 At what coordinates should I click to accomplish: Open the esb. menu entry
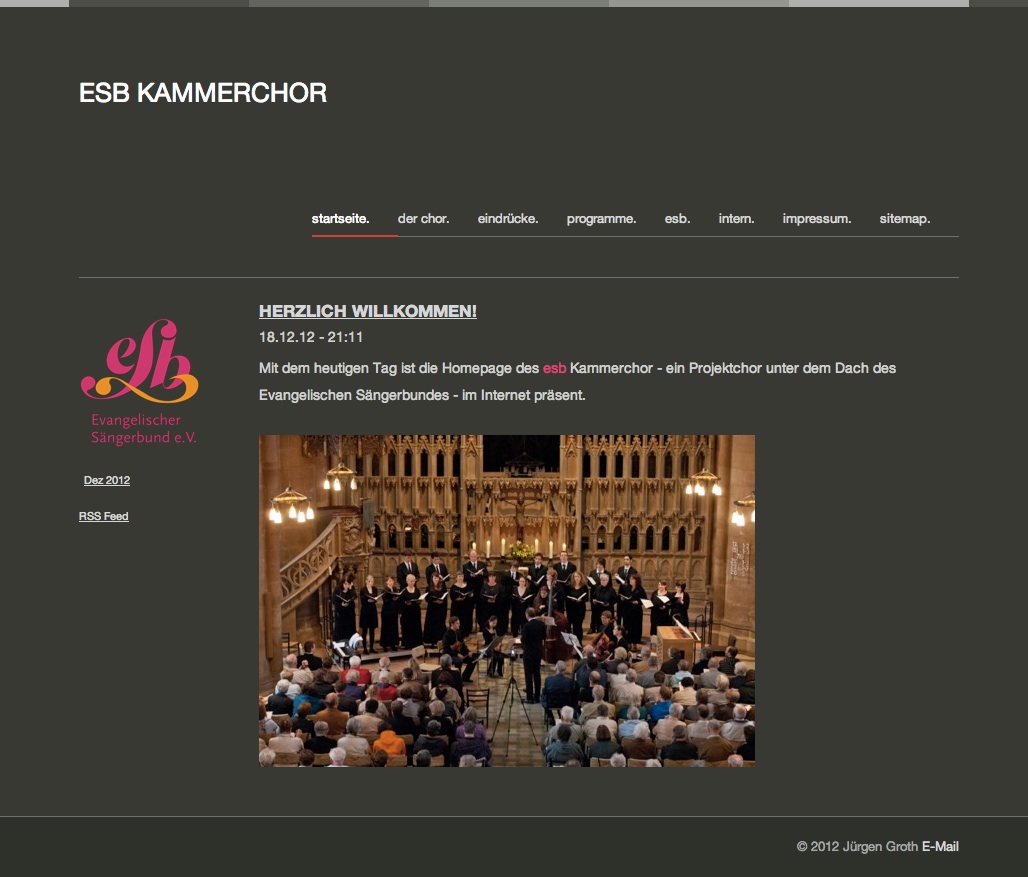(677, 219)
